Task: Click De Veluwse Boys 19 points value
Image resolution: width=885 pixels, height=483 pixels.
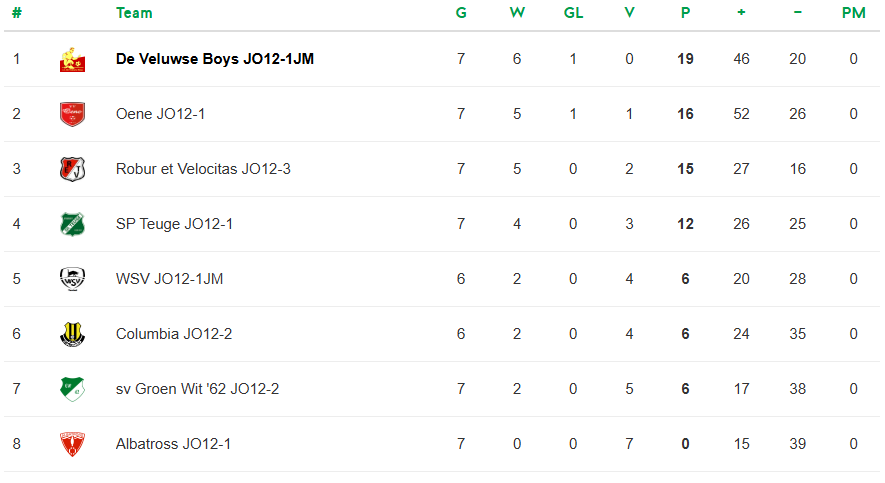Action: click(685, 59)
